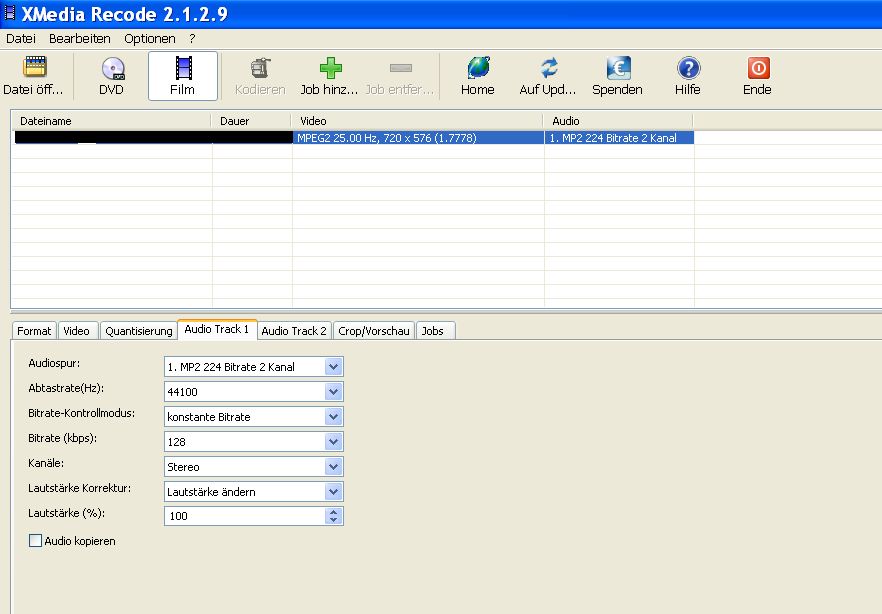Click the Lautstärke (%) spinner arrows
This screenshot has width=882, height=614.
334,516
